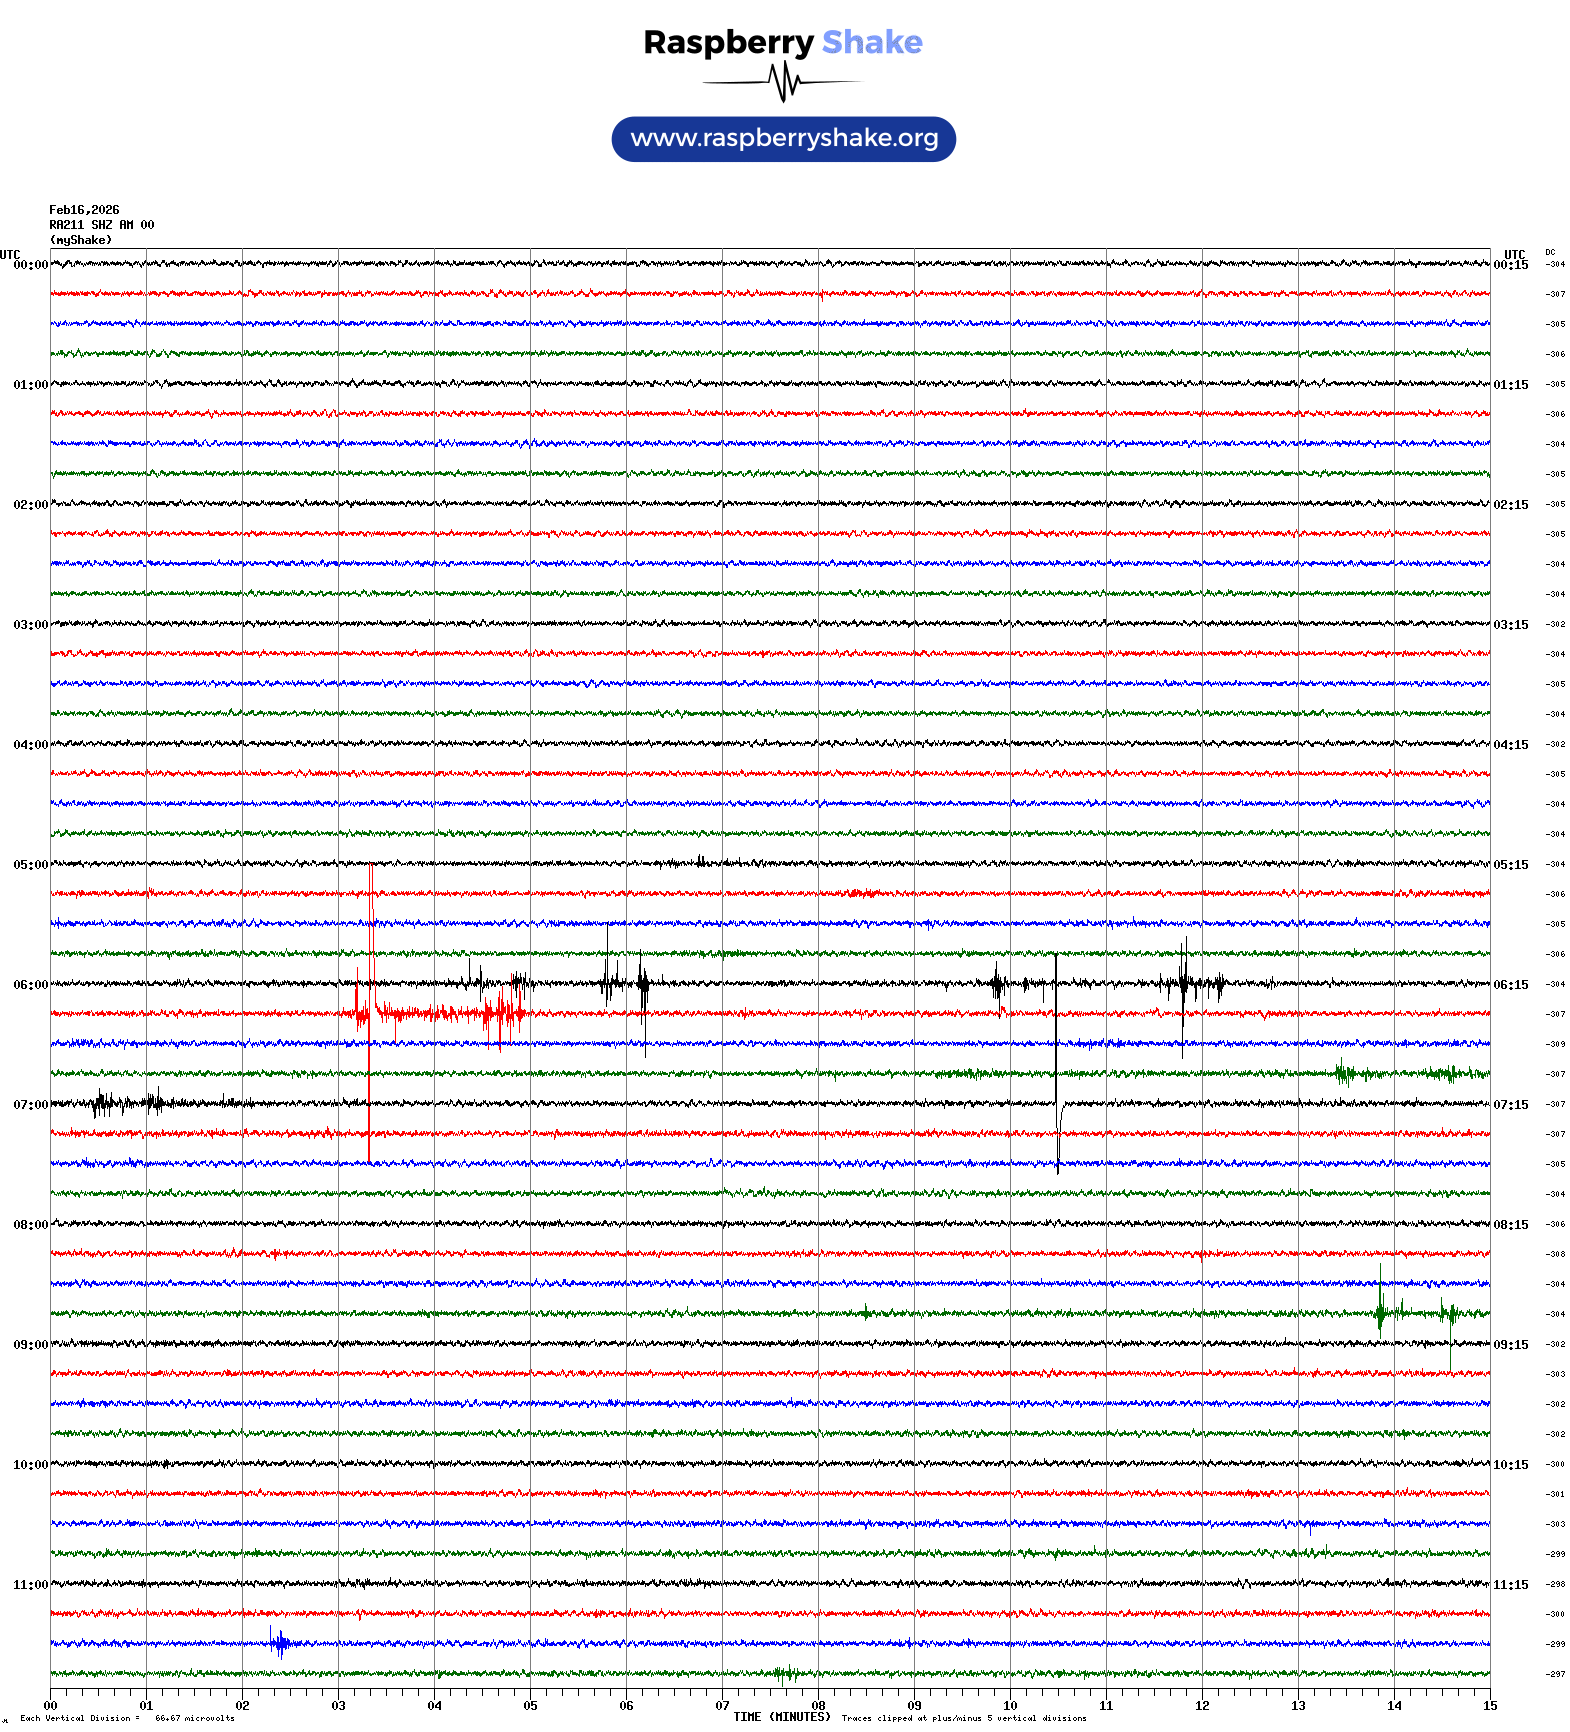
Task: Click the 15 minute label on bottom axis
Action: (1489, 1706)
